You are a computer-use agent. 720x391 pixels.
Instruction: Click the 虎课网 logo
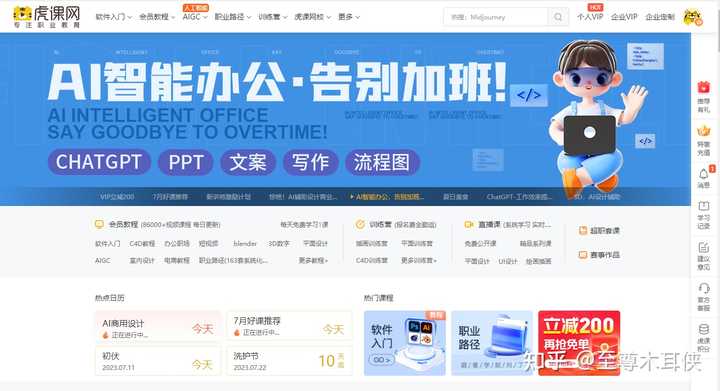point(46,17)
